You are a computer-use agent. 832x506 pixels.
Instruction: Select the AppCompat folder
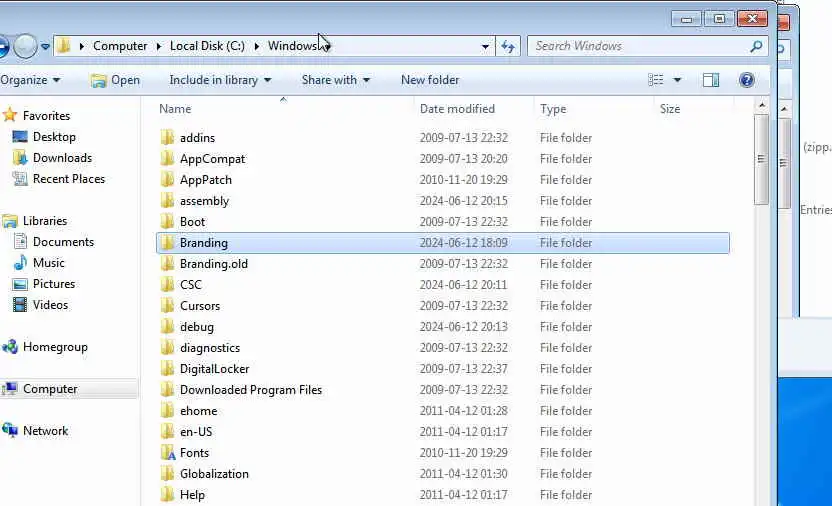pos(212,159)
